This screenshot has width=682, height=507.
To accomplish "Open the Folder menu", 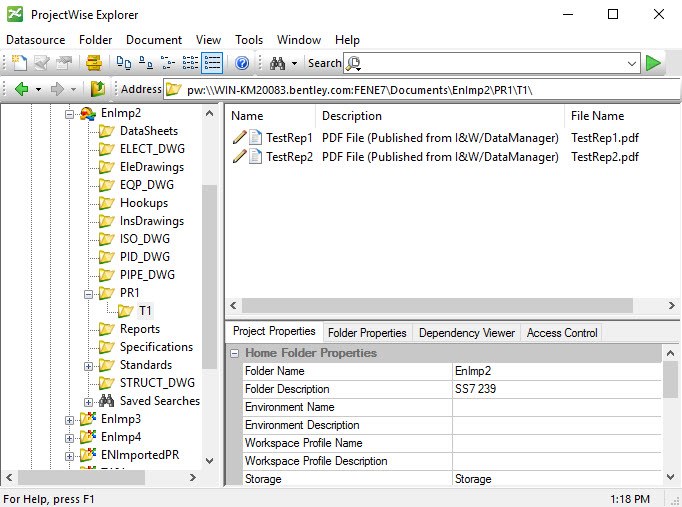I will pyautogui.click(x=96, y=40).
